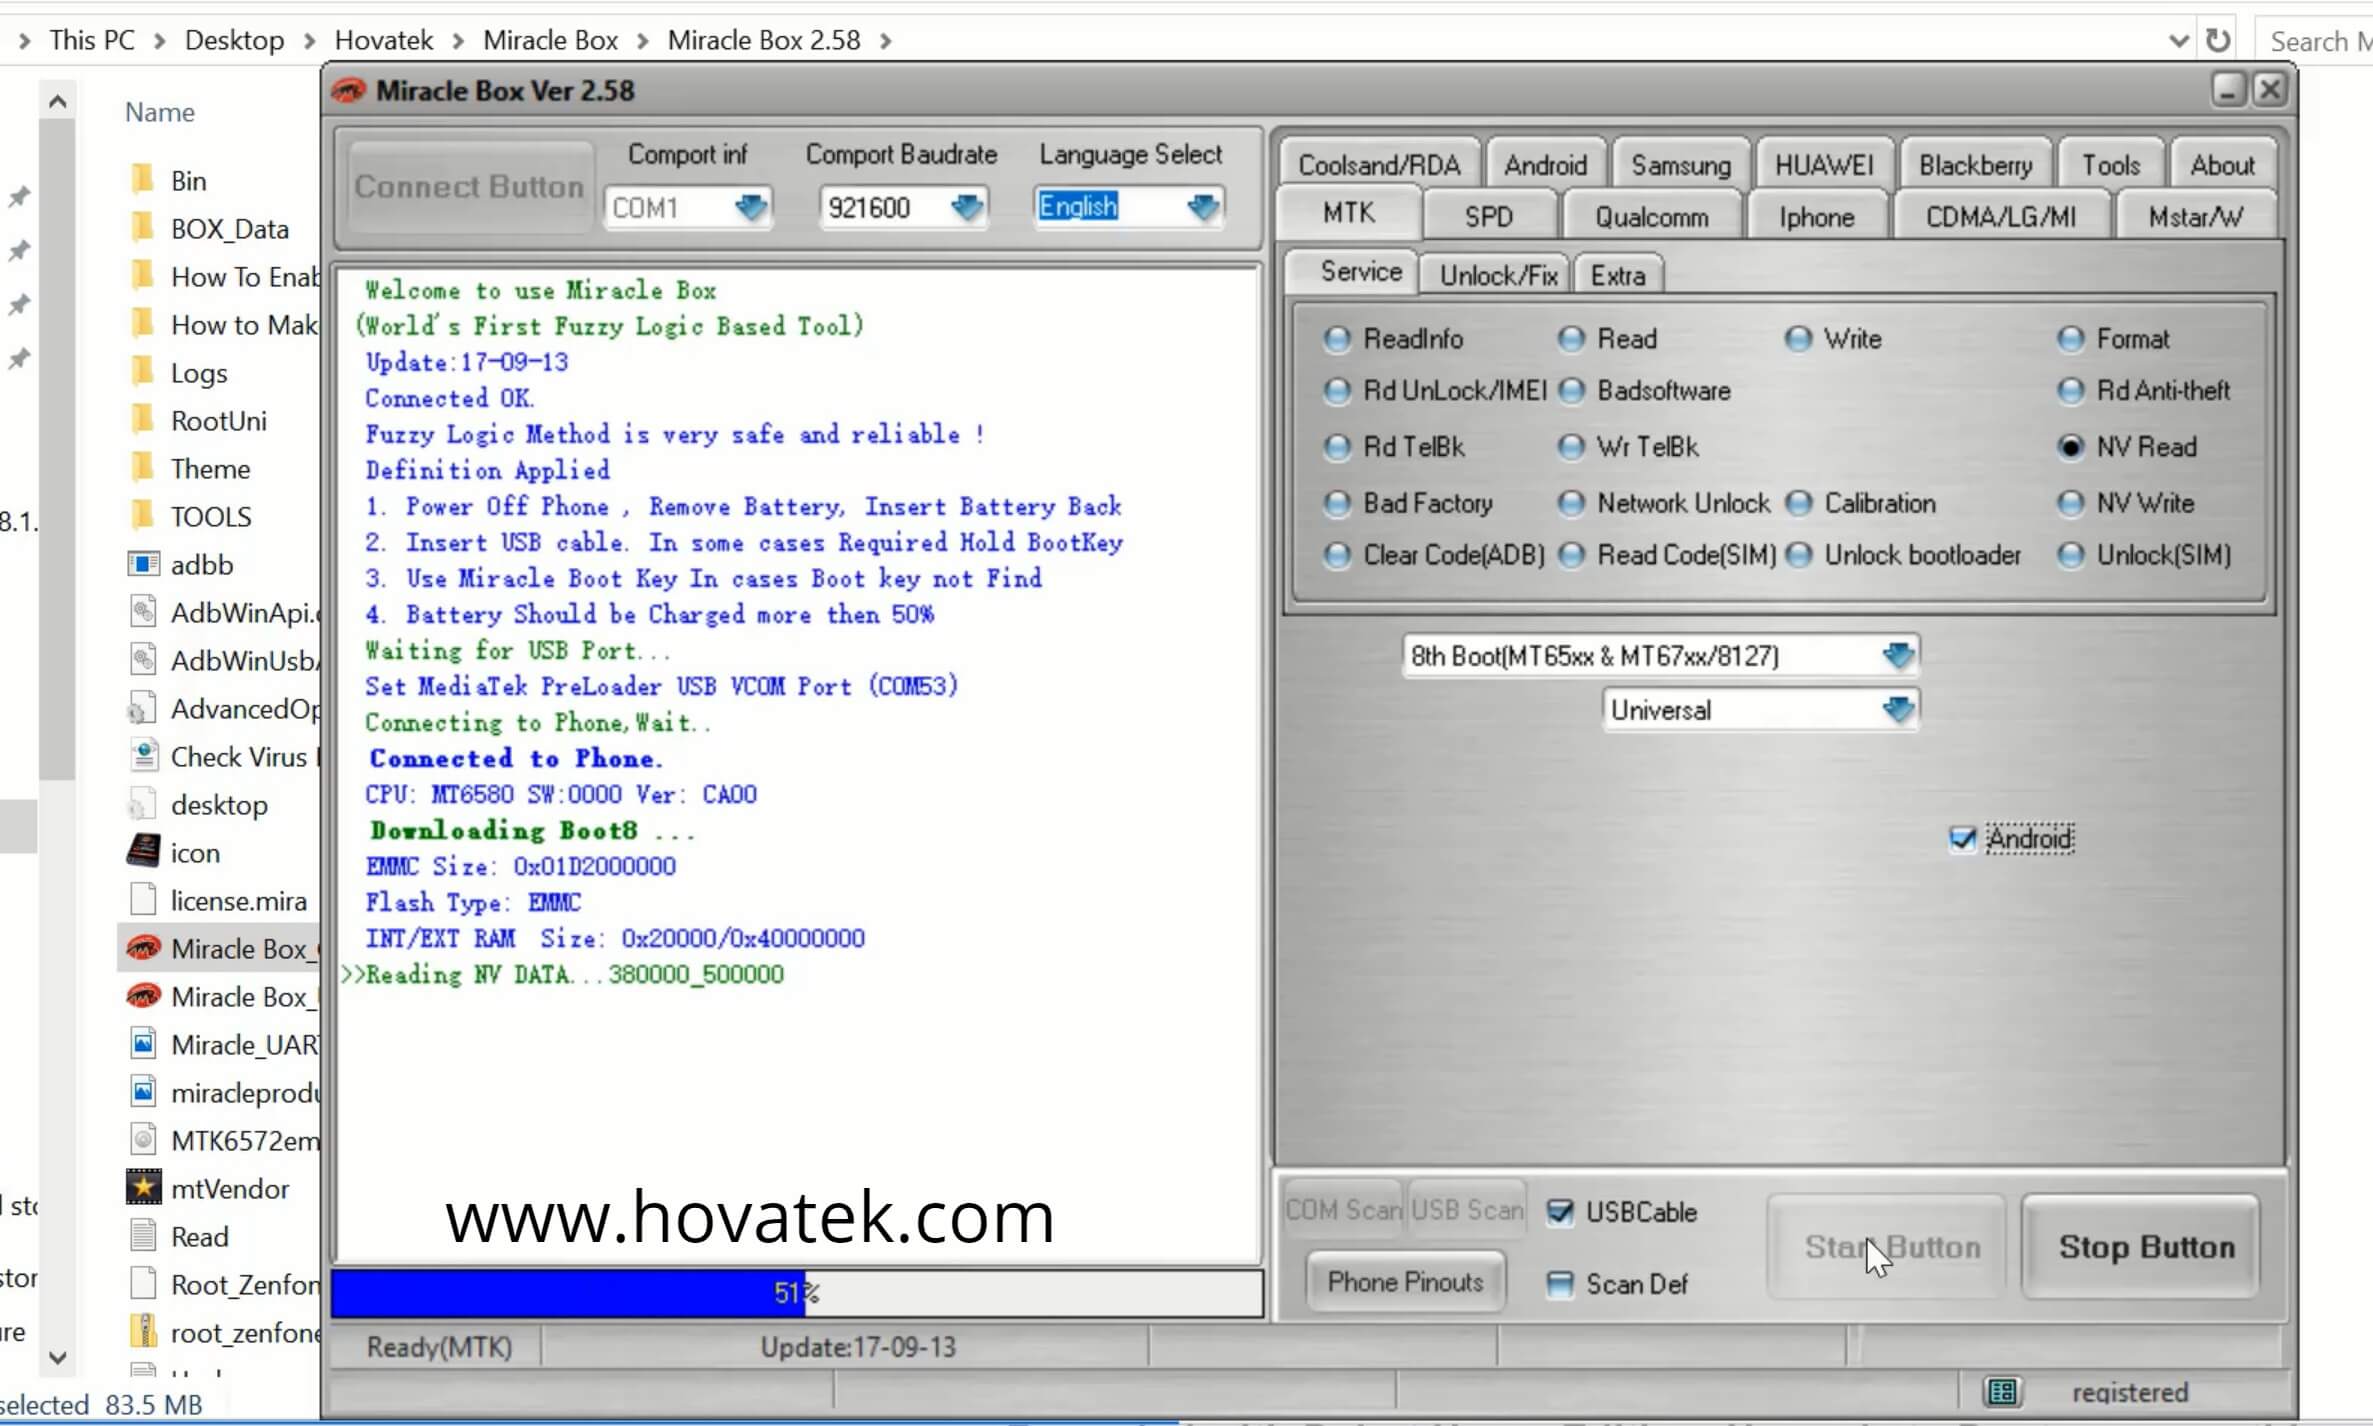2373x1426 pixels.
Task: Uncheck the Android checkbox
Action: point(1963,840)
